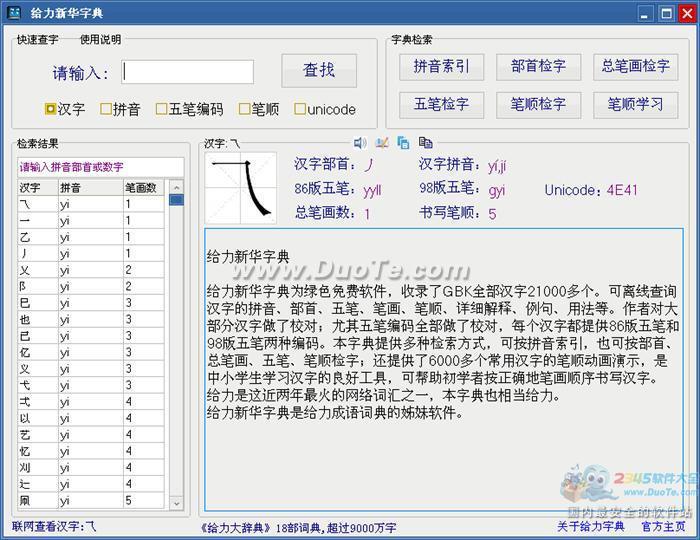Select the 笔顺 search option
The width and height of the screenshot is (700, 540).
click(259, 109)
